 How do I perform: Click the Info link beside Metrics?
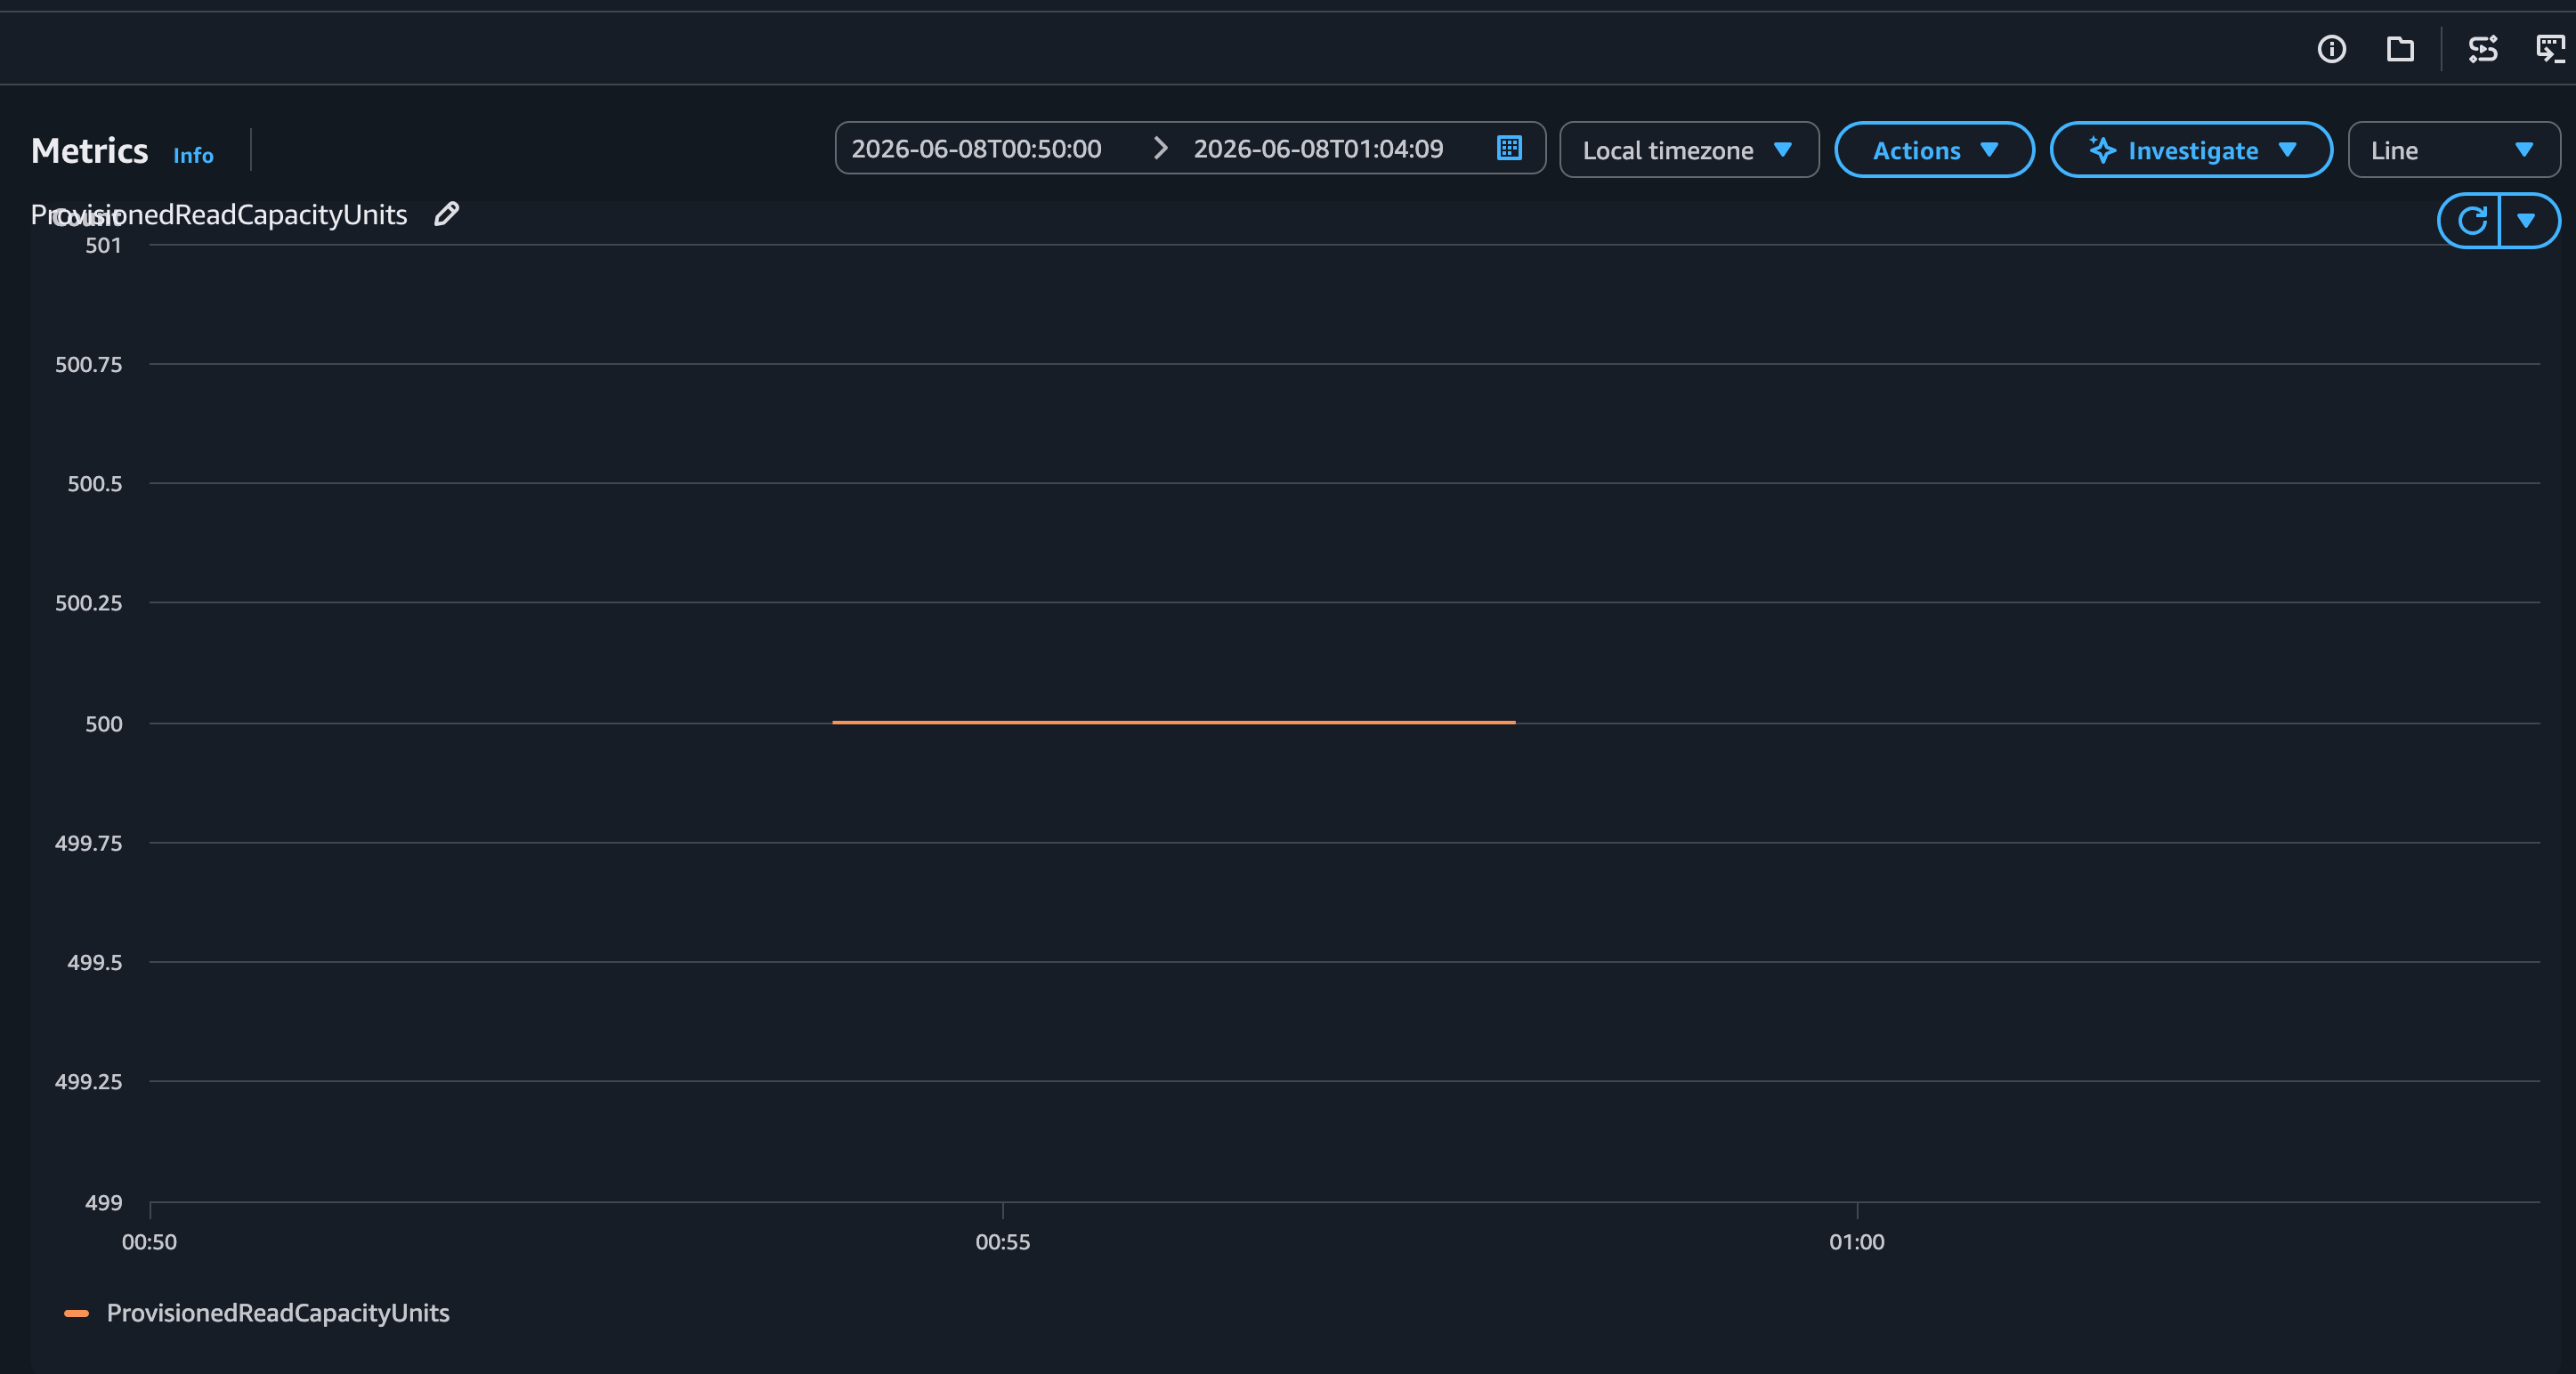click(193, 155)
